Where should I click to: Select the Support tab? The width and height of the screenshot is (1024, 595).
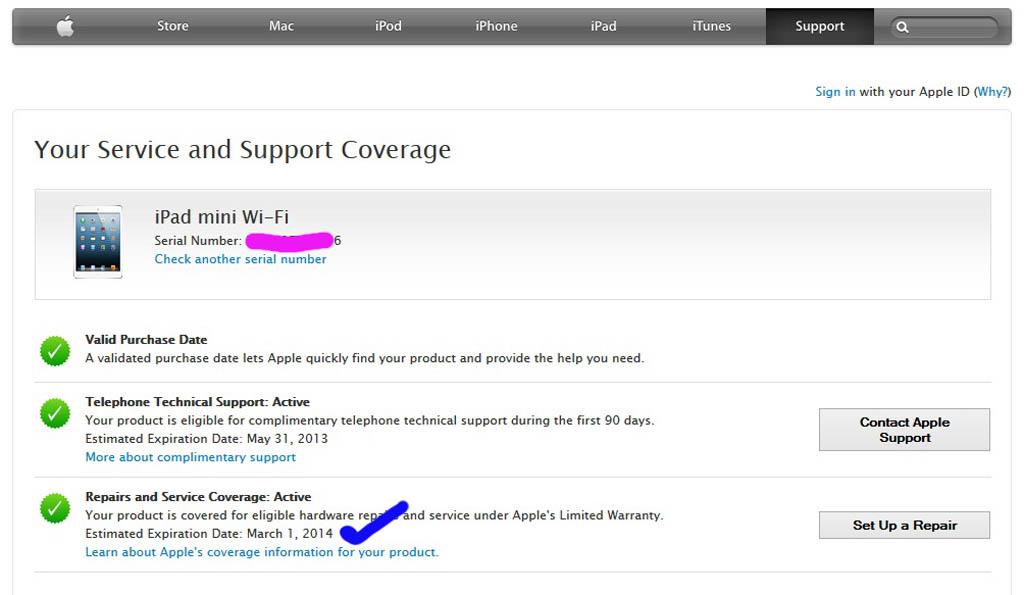click(820, 26)
